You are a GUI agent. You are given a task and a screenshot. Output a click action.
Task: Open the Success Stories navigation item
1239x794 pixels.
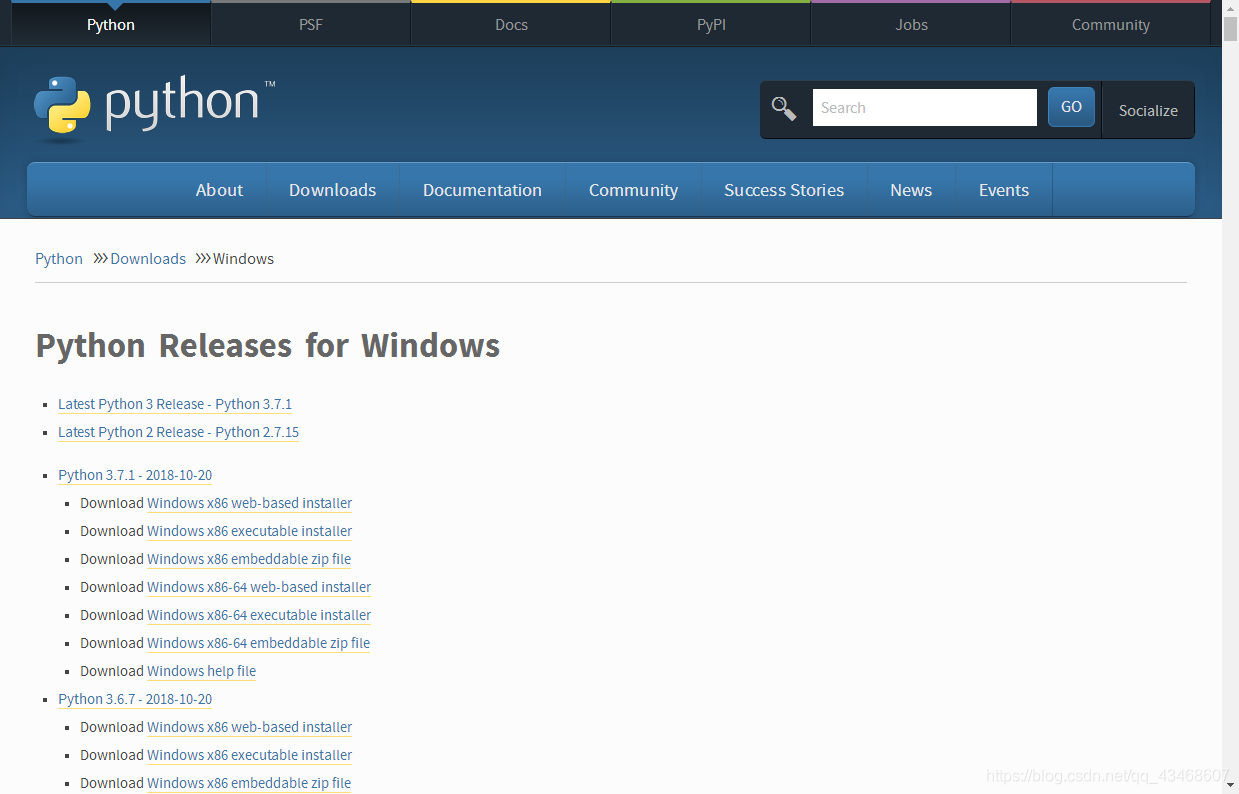[784, 190]
